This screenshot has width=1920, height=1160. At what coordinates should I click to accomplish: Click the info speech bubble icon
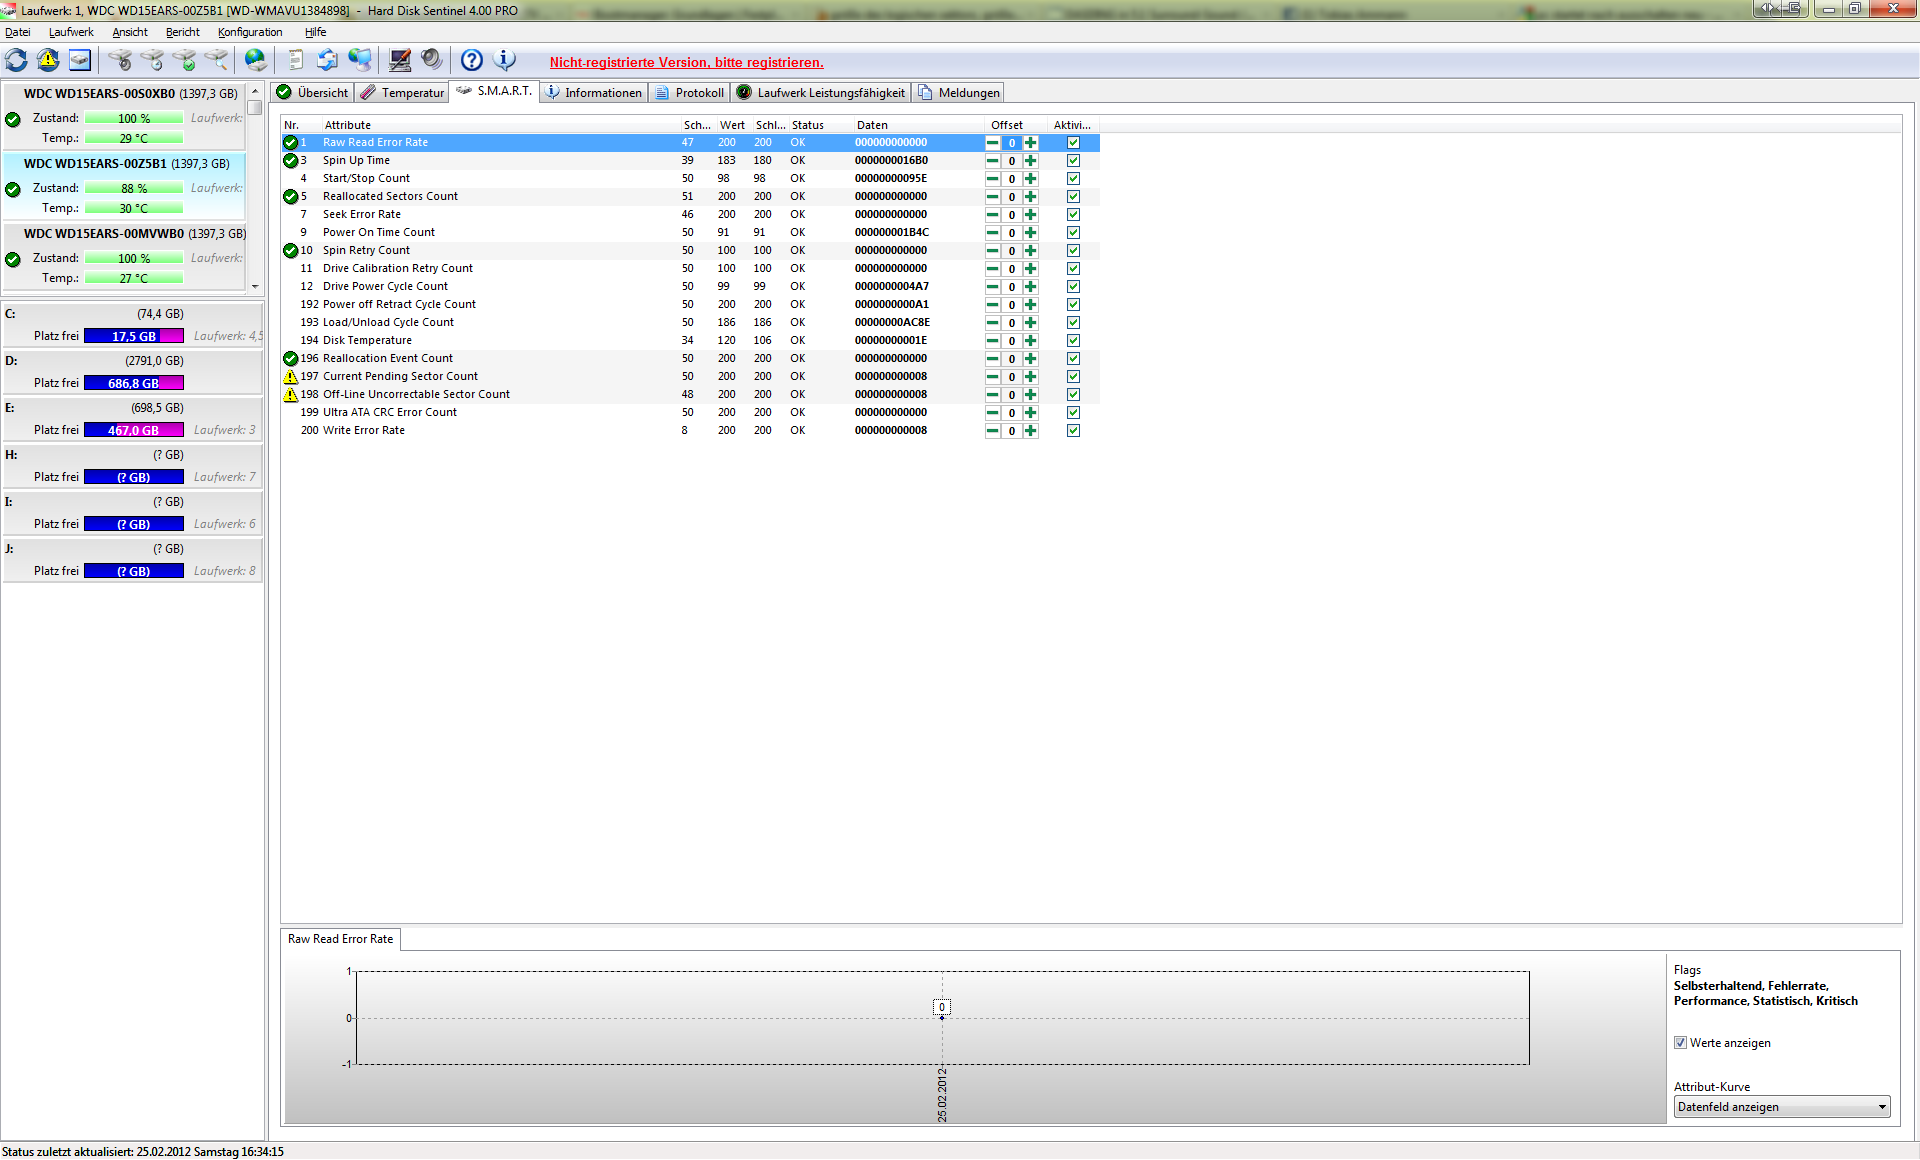coord(505,60)
